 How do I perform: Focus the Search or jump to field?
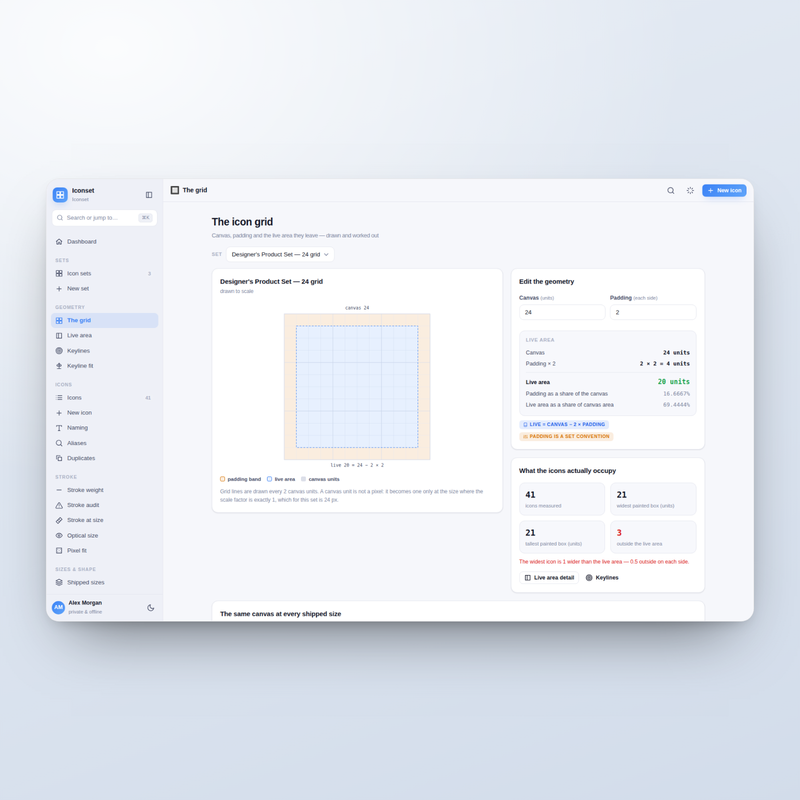coord(105,218)
